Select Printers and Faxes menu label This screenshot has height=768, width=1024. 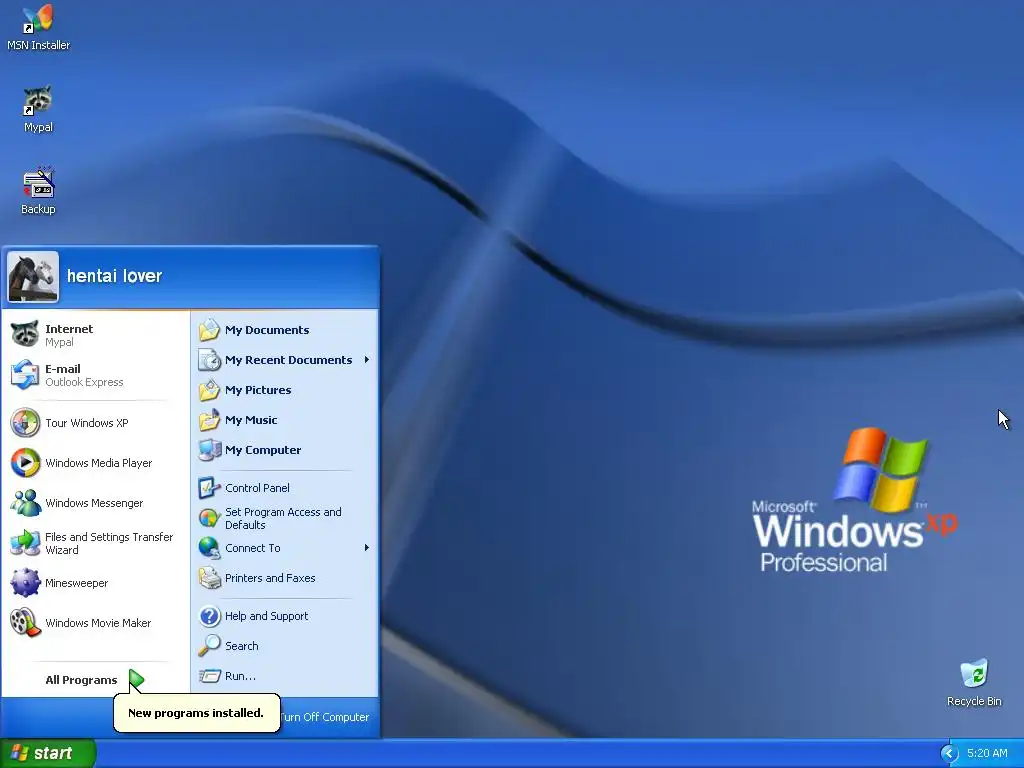point(270,578)
